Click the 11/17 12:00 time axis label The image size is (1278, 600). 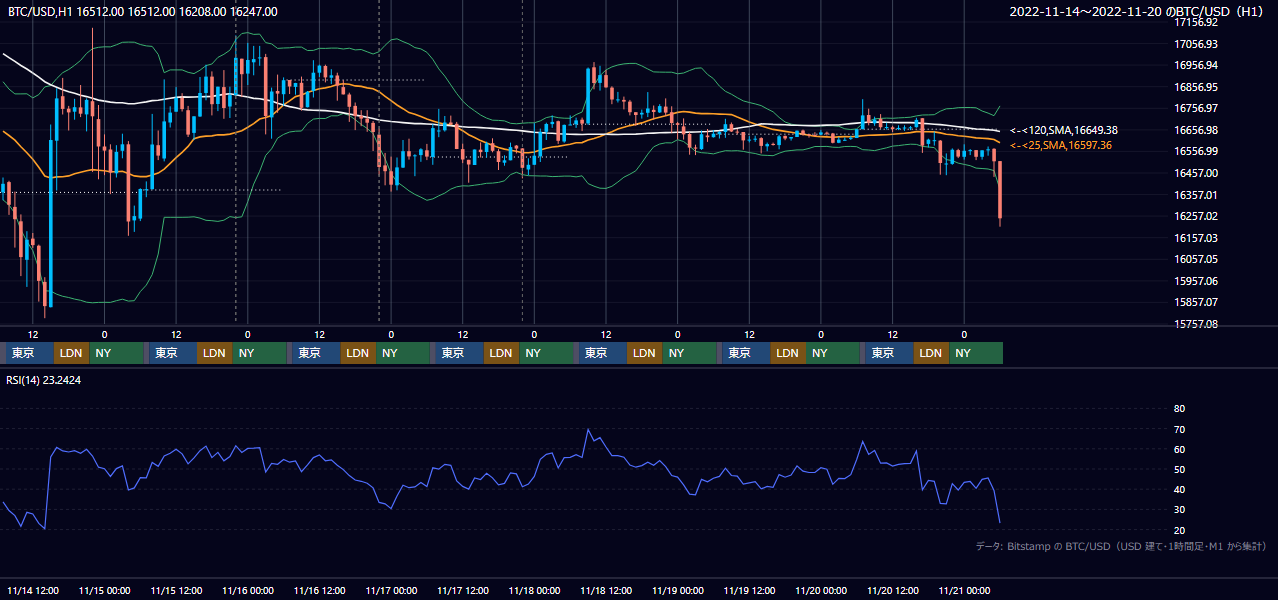[x=463, y=591]
